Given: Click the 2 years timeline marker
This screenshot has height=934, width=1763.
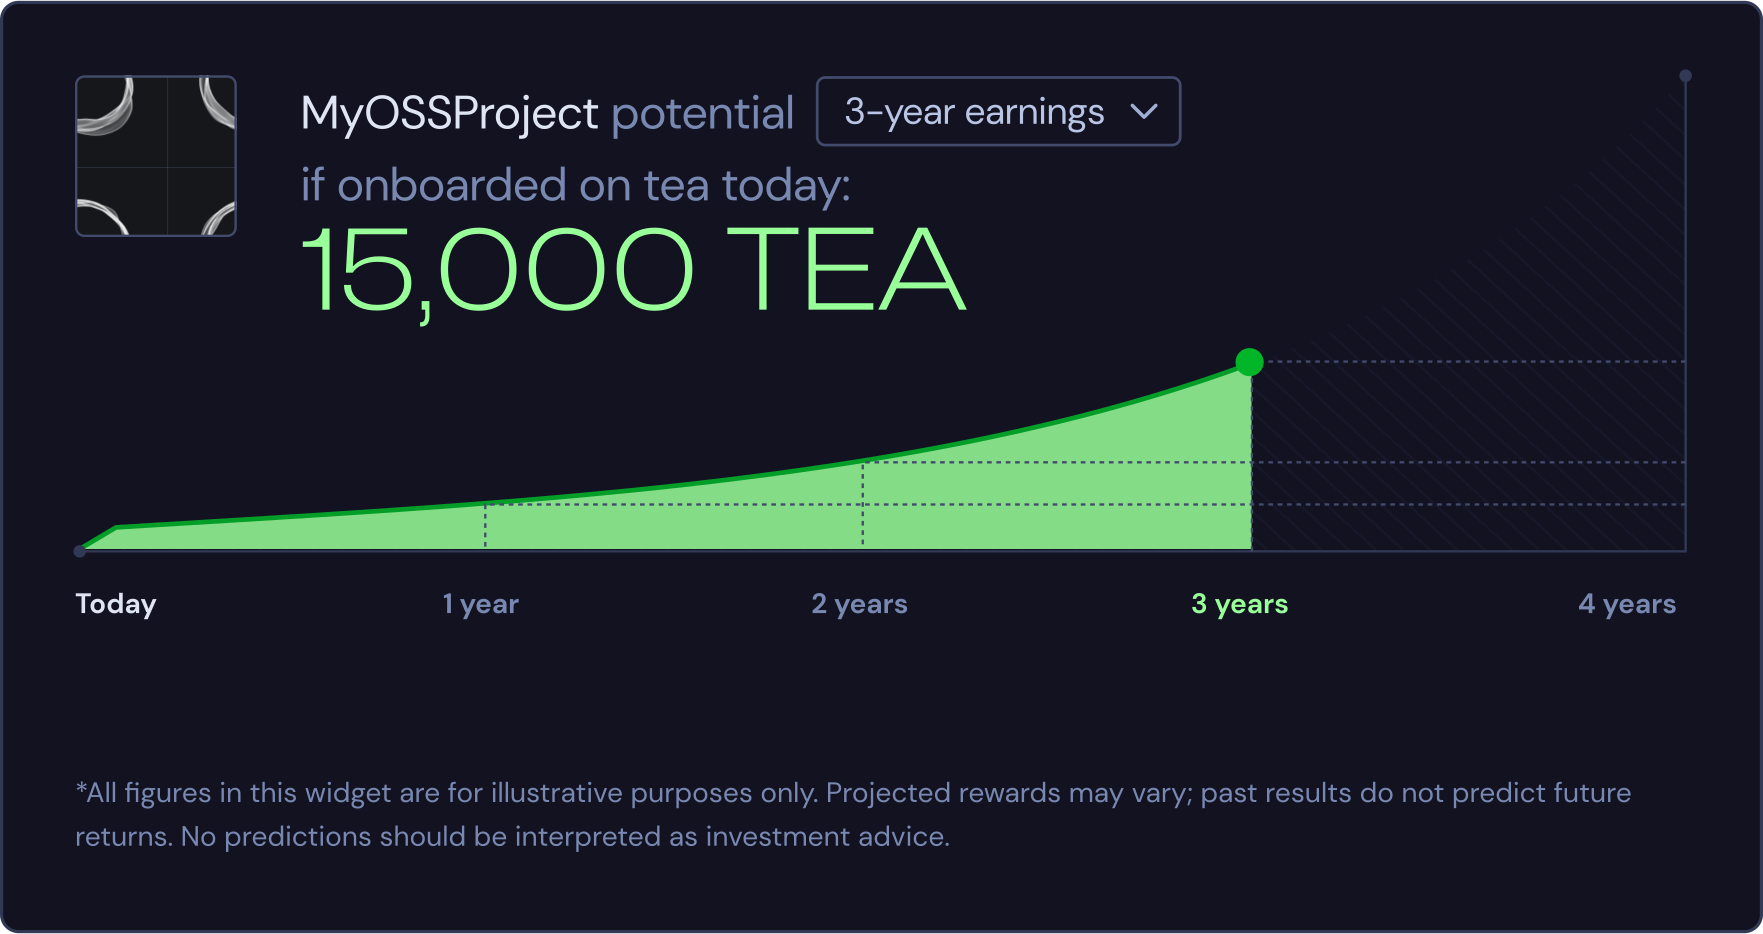Looking at the screenshot, I should click(861, 603).
